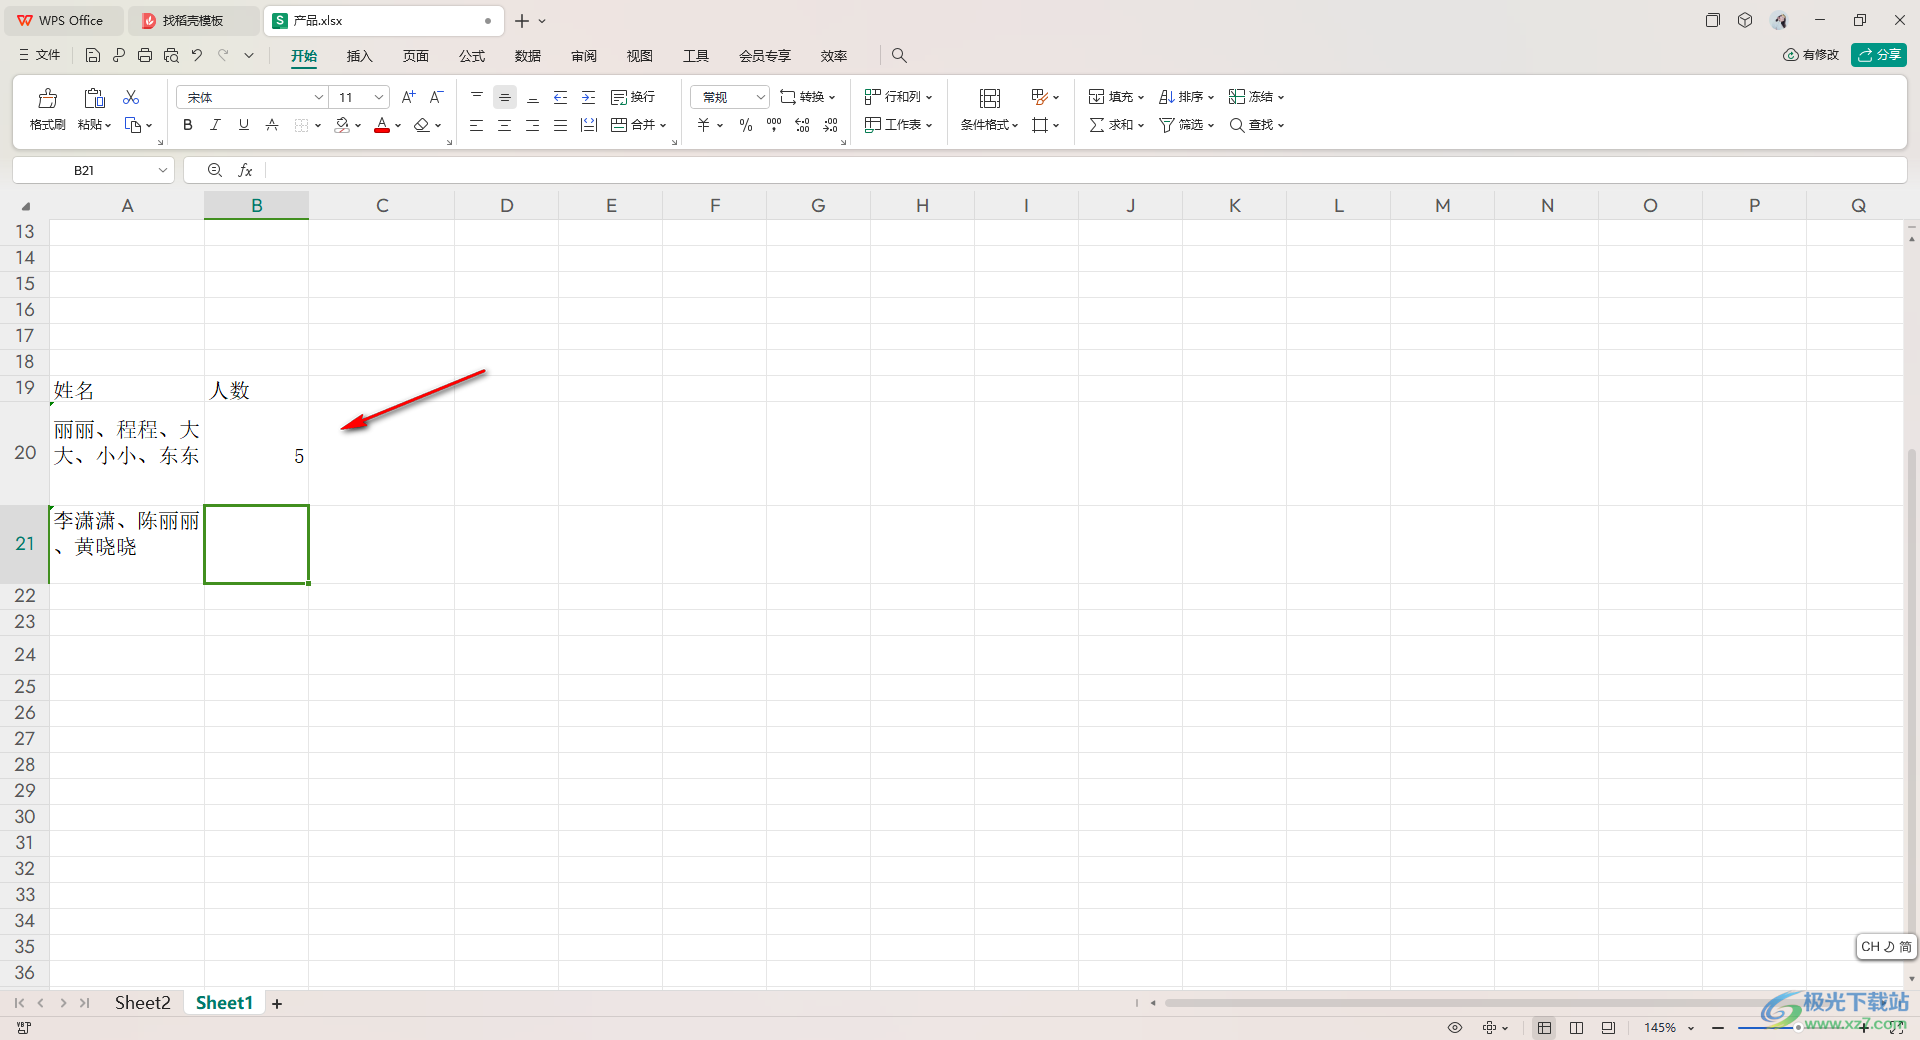Switch to the Sheet2 worksheet tab
This screenshot has width=1920, height=1040.
point(142,1003)
